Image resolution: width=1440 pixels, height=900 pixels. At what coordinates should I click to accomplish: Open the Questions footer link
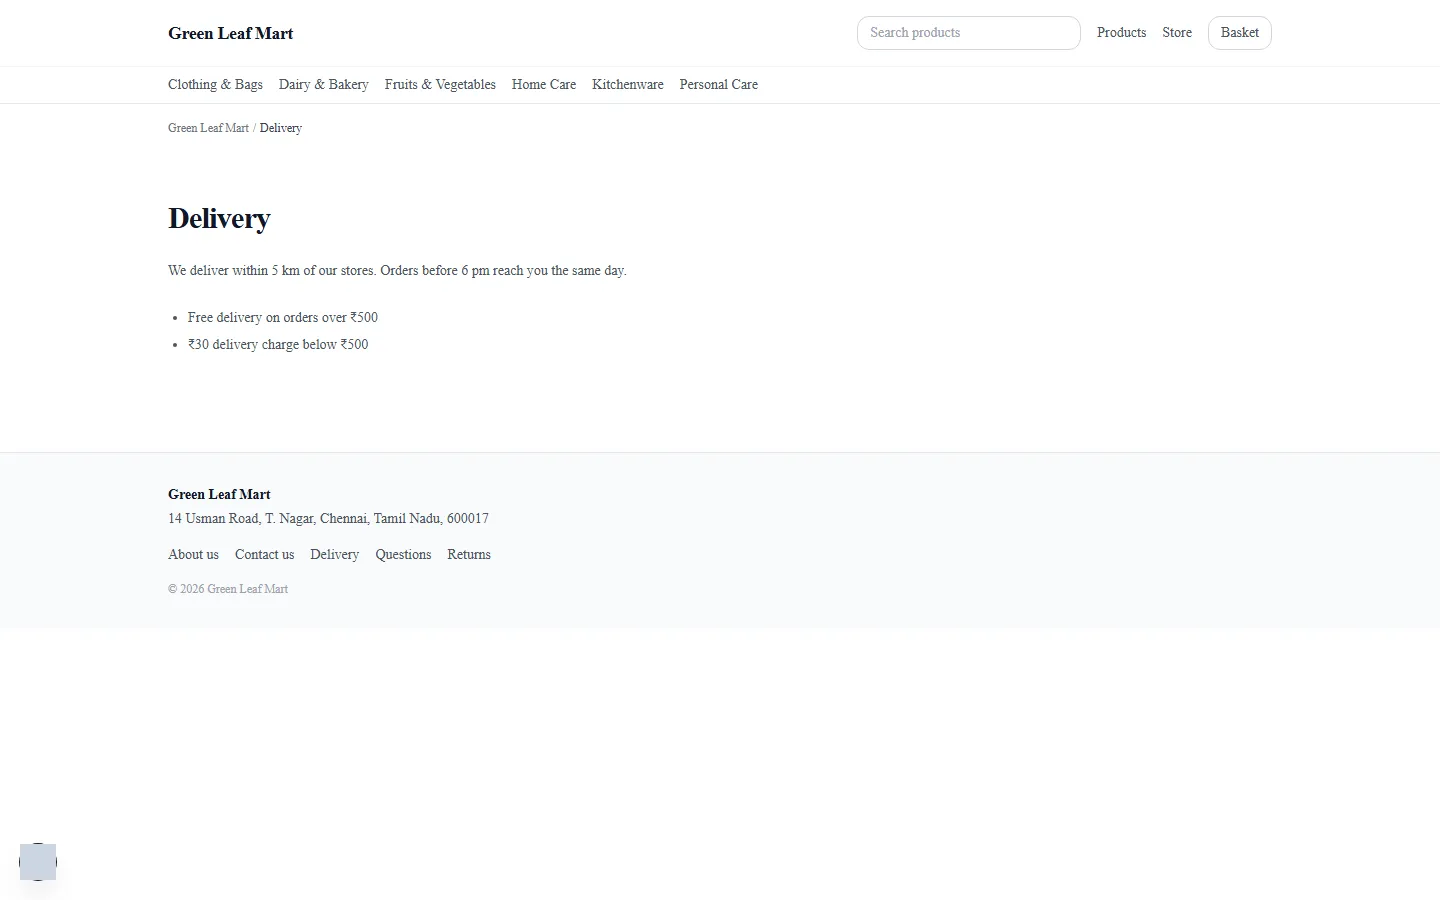point(403,555)
